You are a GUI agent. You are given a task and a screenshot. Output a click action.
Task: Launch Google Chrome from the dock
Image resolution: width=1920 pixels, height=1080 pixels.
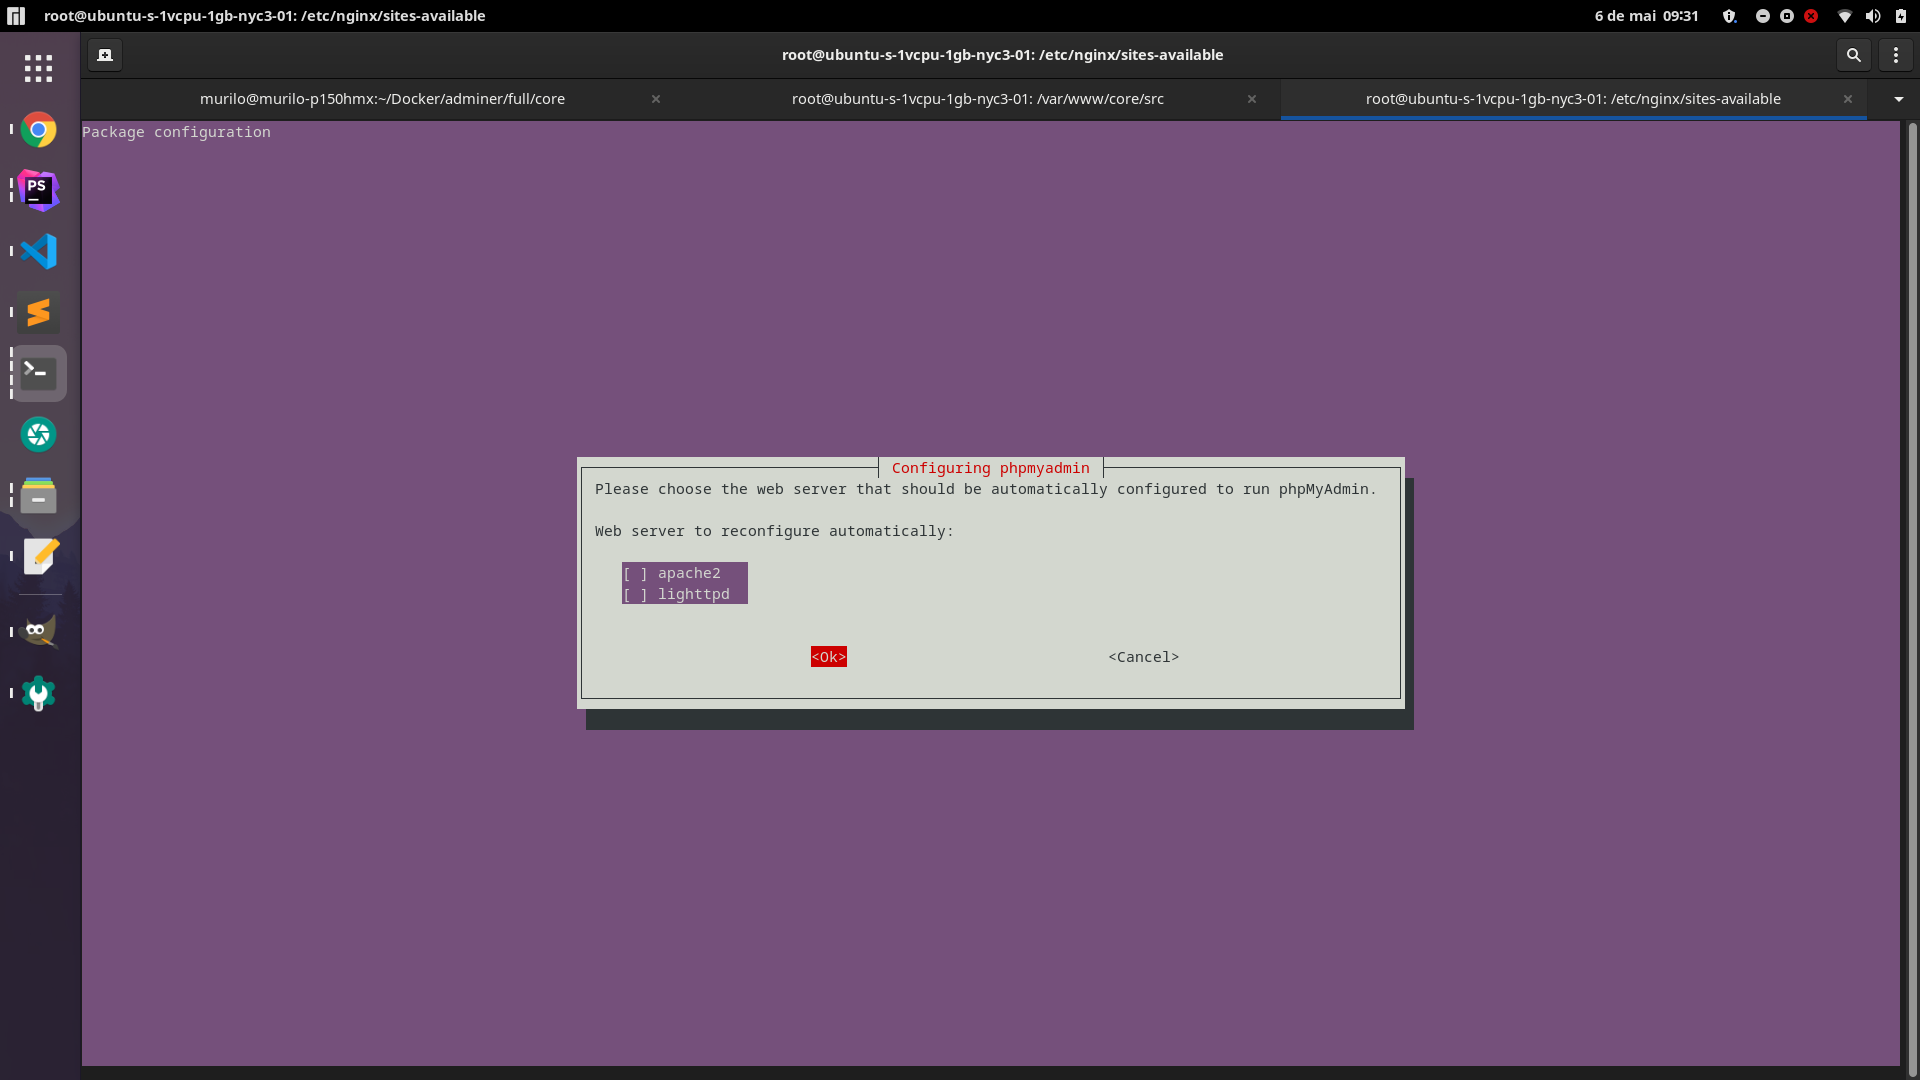(38, 130)
